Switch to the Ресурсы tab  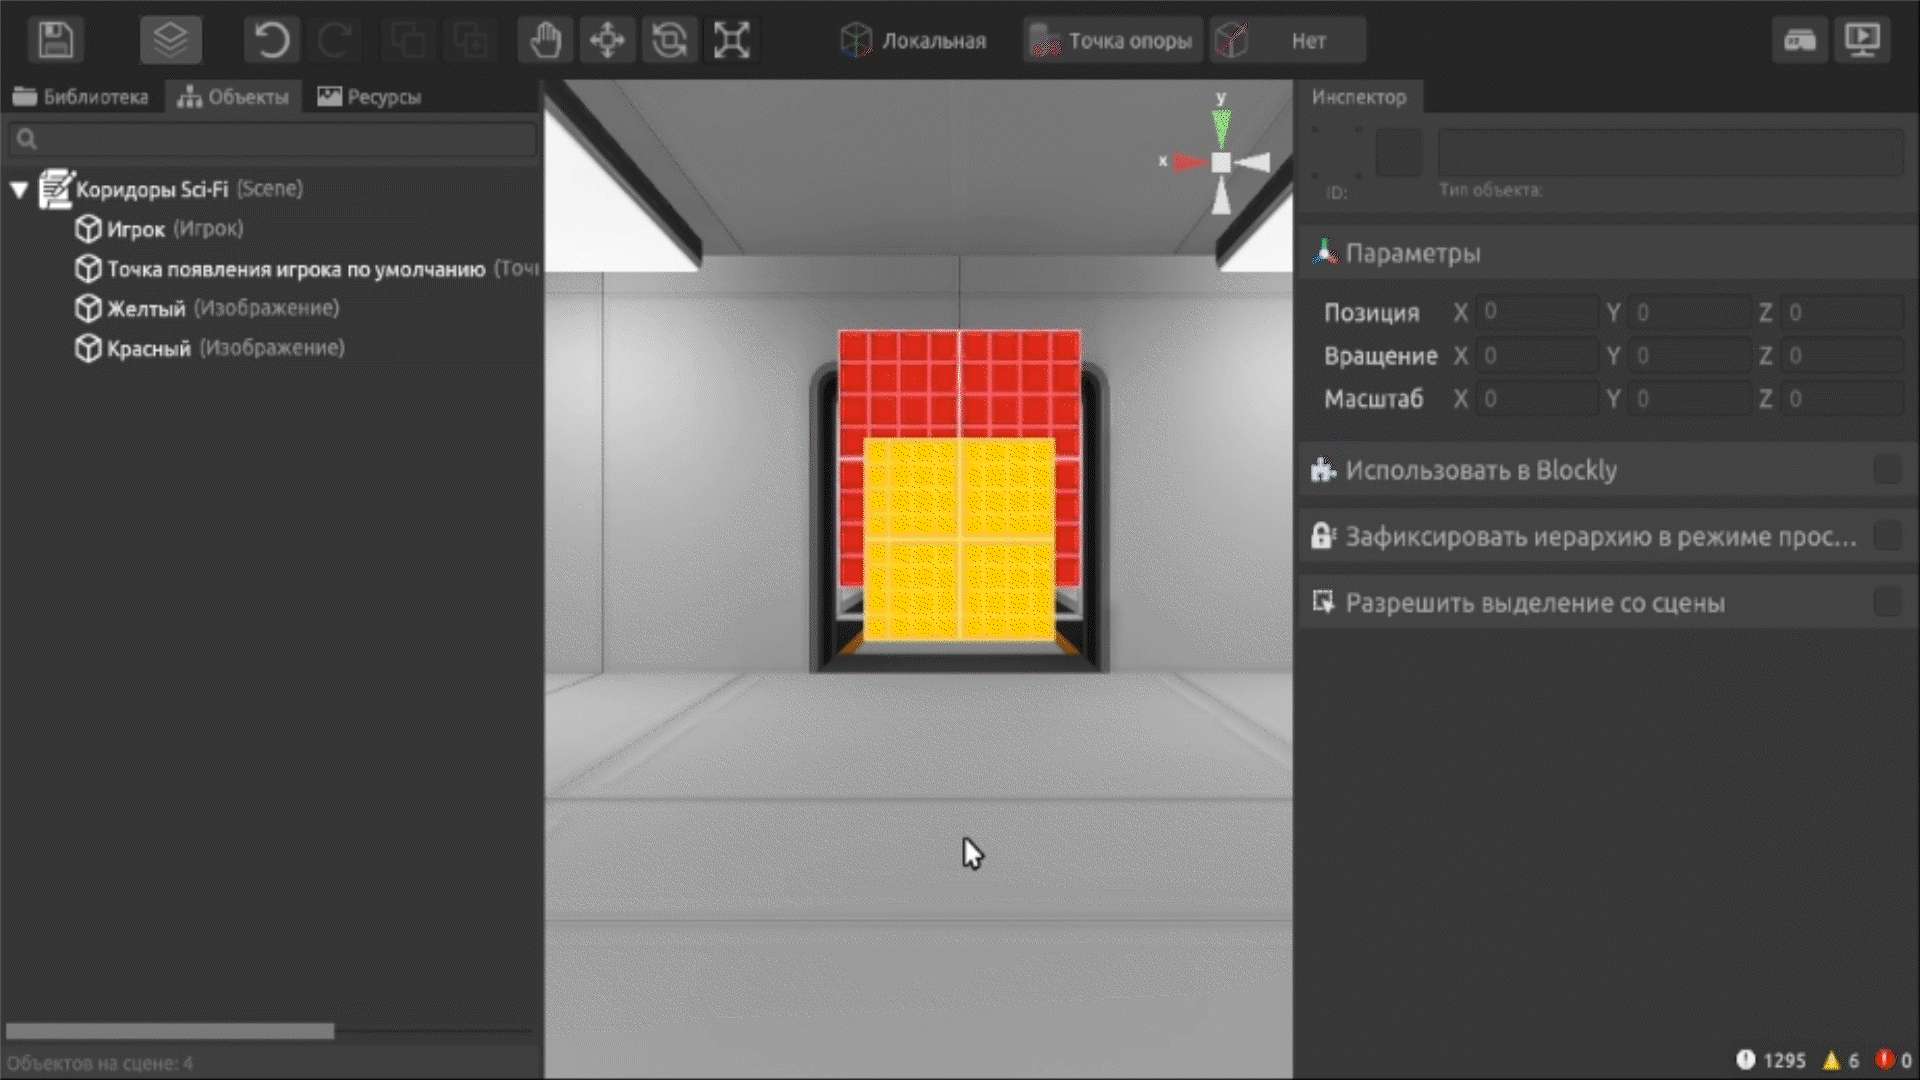(x=369, y=97)
